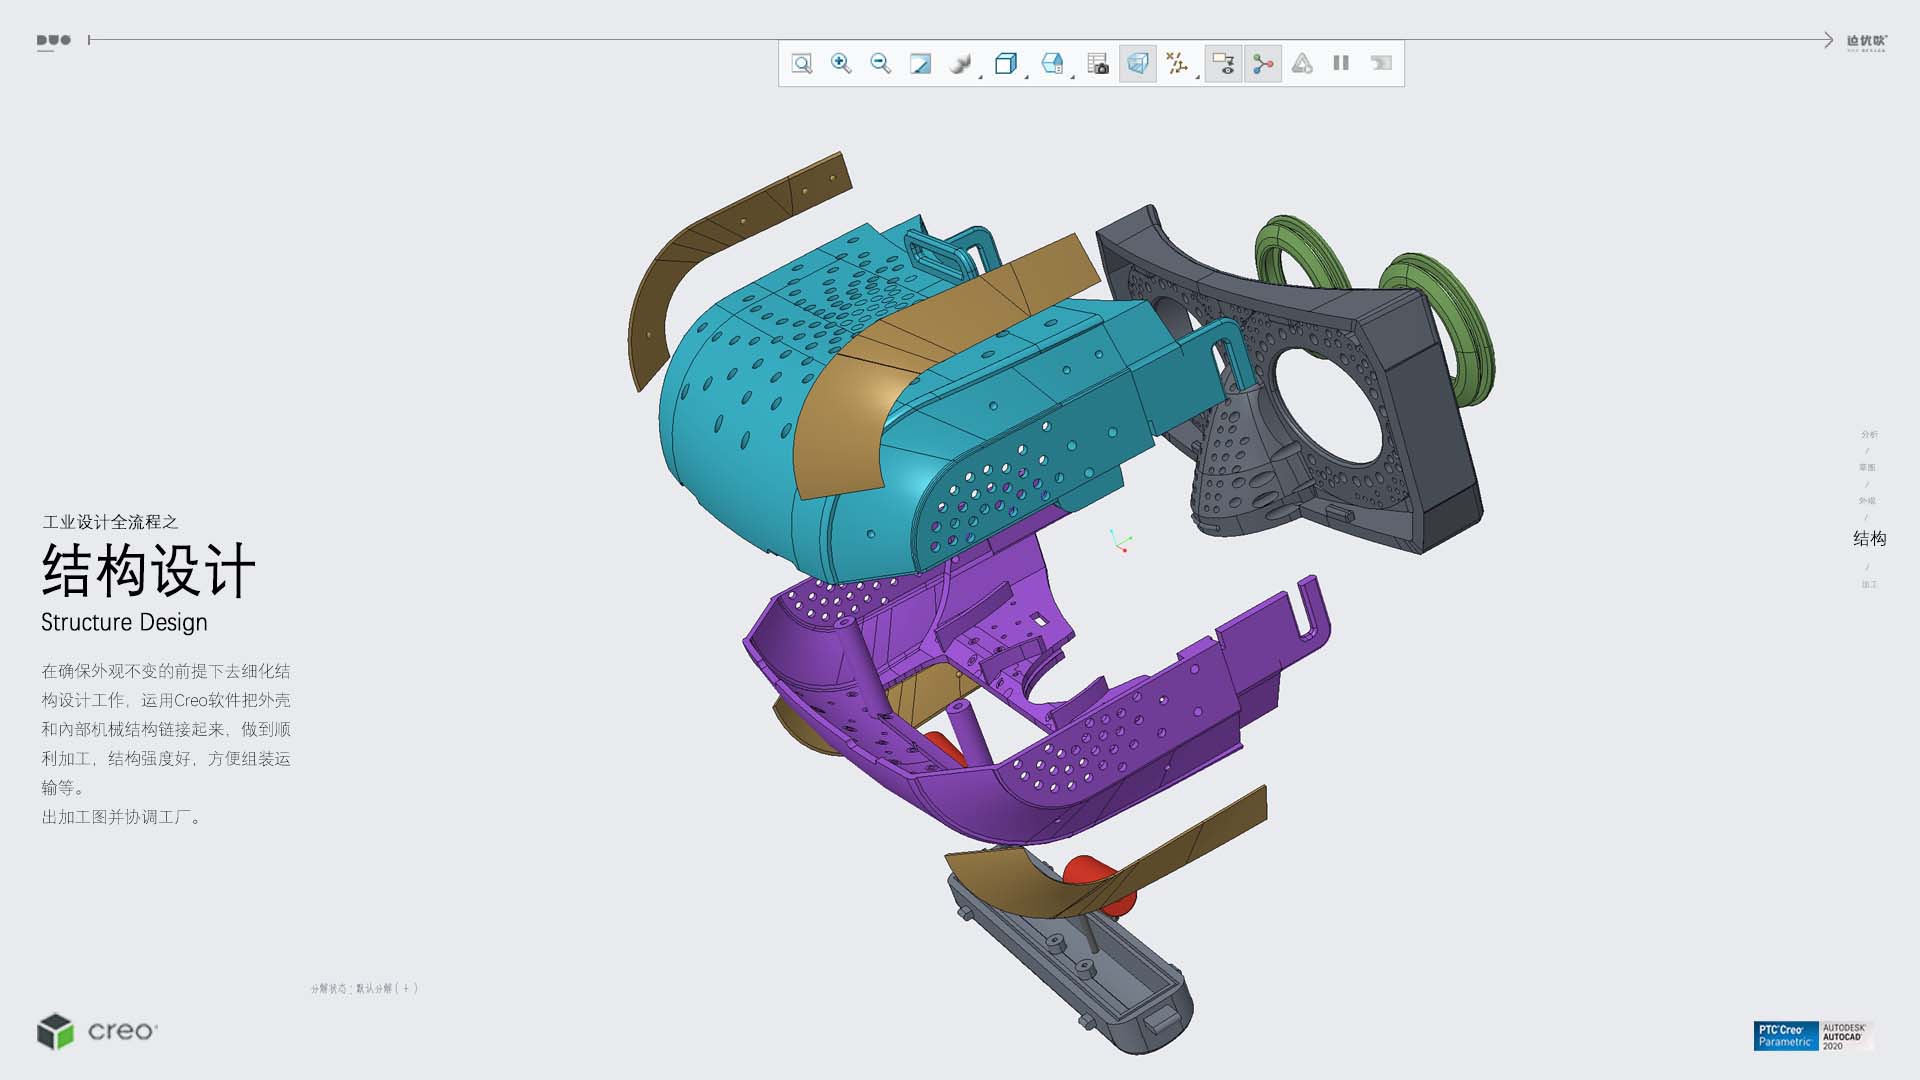Go to the 分析 section tab
Viewport: 1920px width, 1080px height.
tap(1869, 434)
